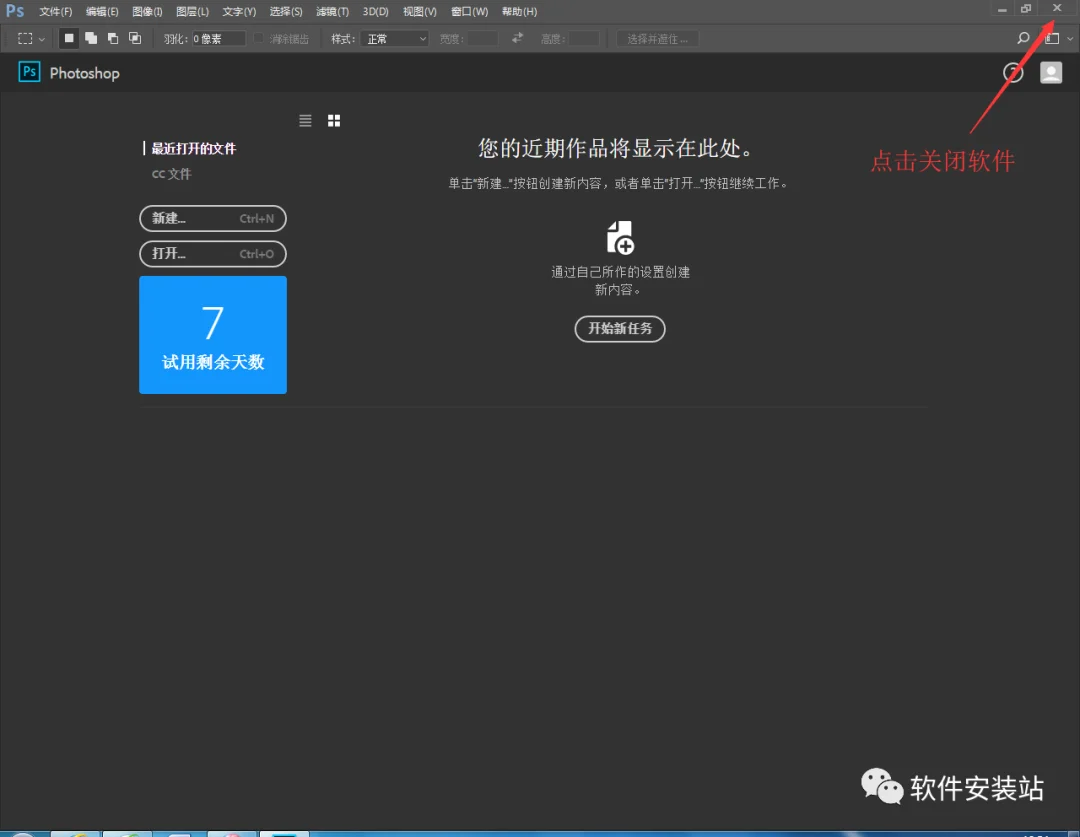Open the 窗口(W) menu
Viewport: 1080px width, 837px height.
[x=469, y=12]
